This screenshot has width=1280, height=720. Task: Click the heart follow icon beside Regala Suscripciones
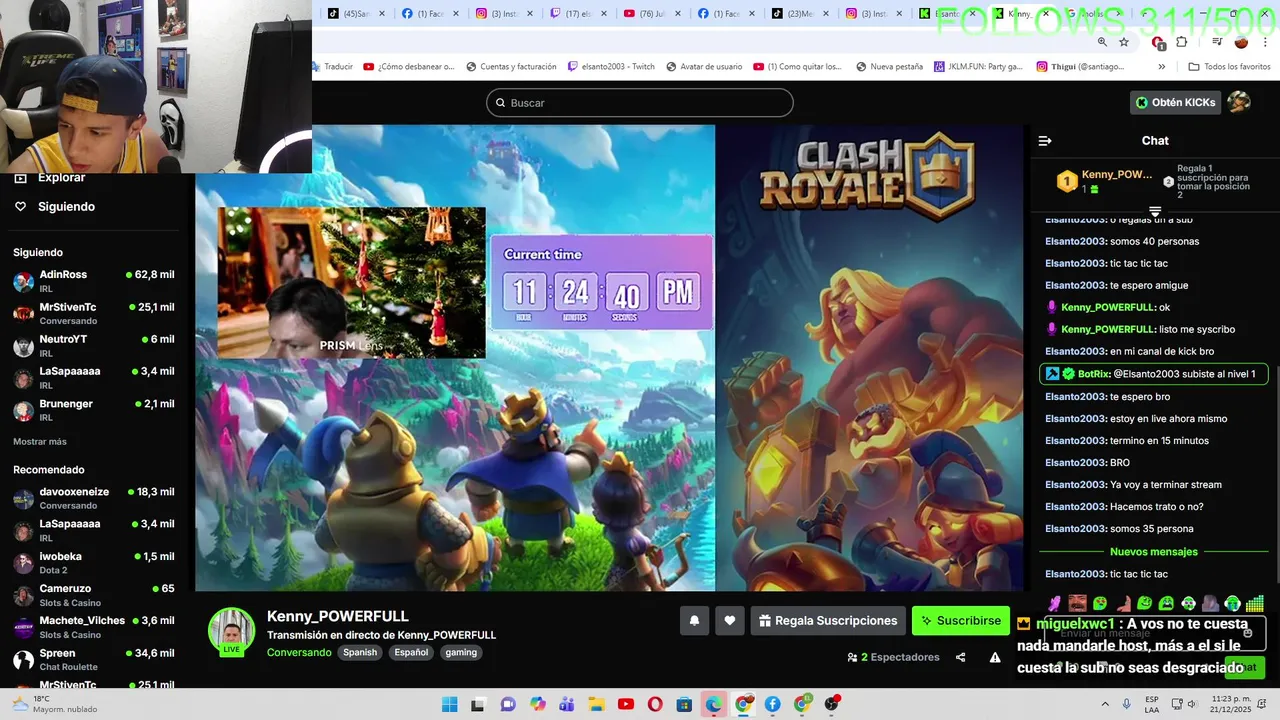click(730, 621)
